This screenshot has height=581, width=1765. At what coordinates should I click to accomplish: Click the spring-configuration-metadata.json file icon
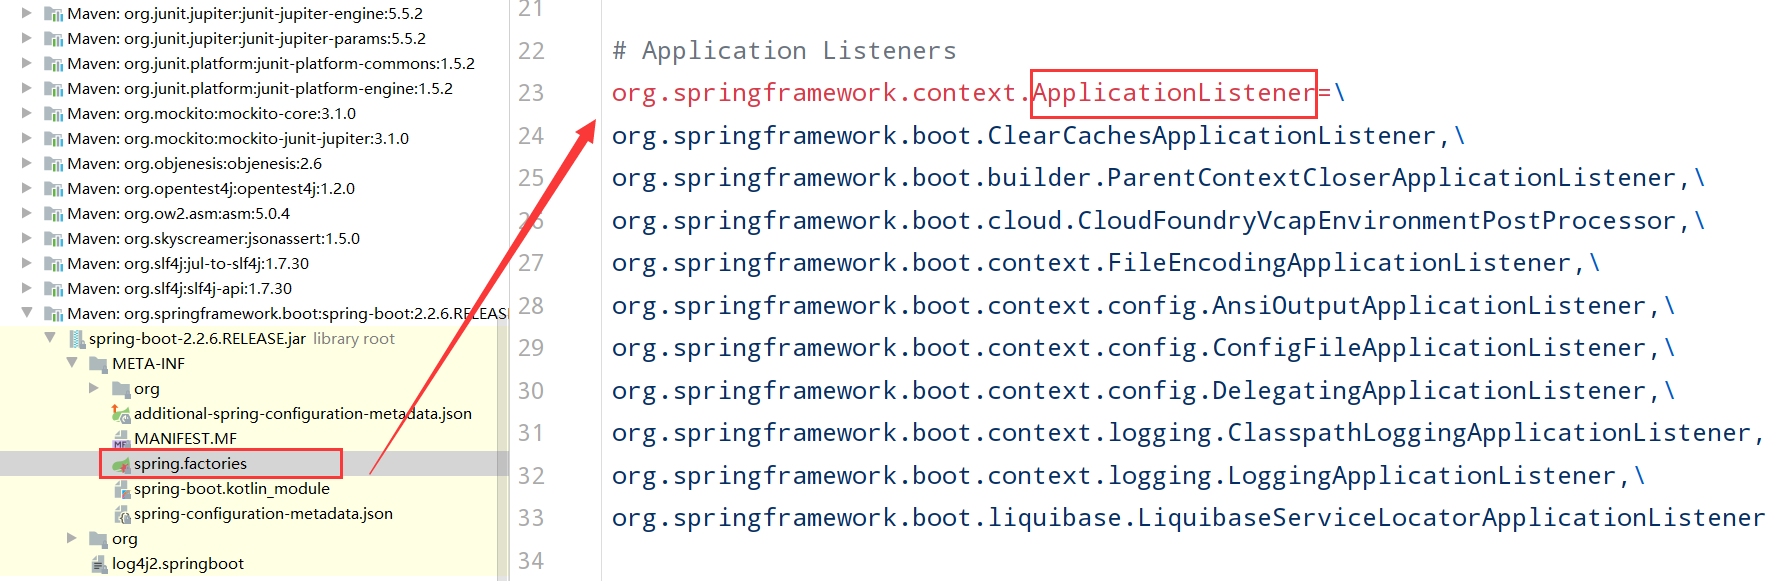121,514
